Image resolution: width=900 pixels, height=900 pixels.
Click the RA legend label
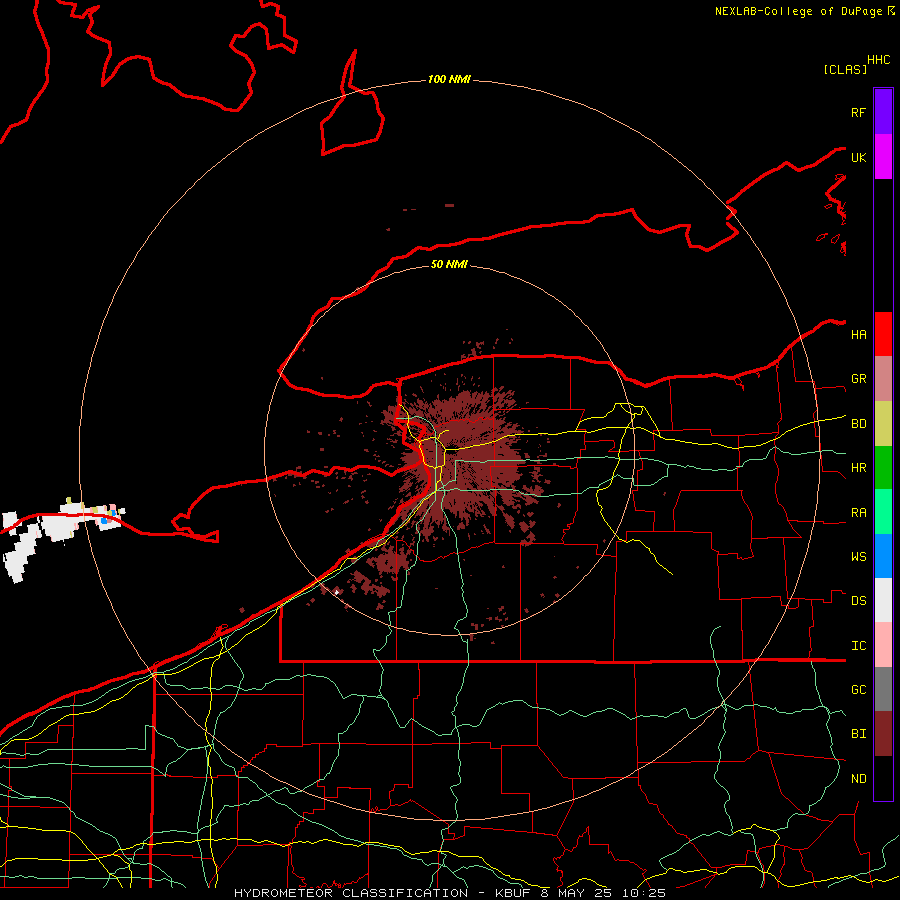click(x=858, y=513)
